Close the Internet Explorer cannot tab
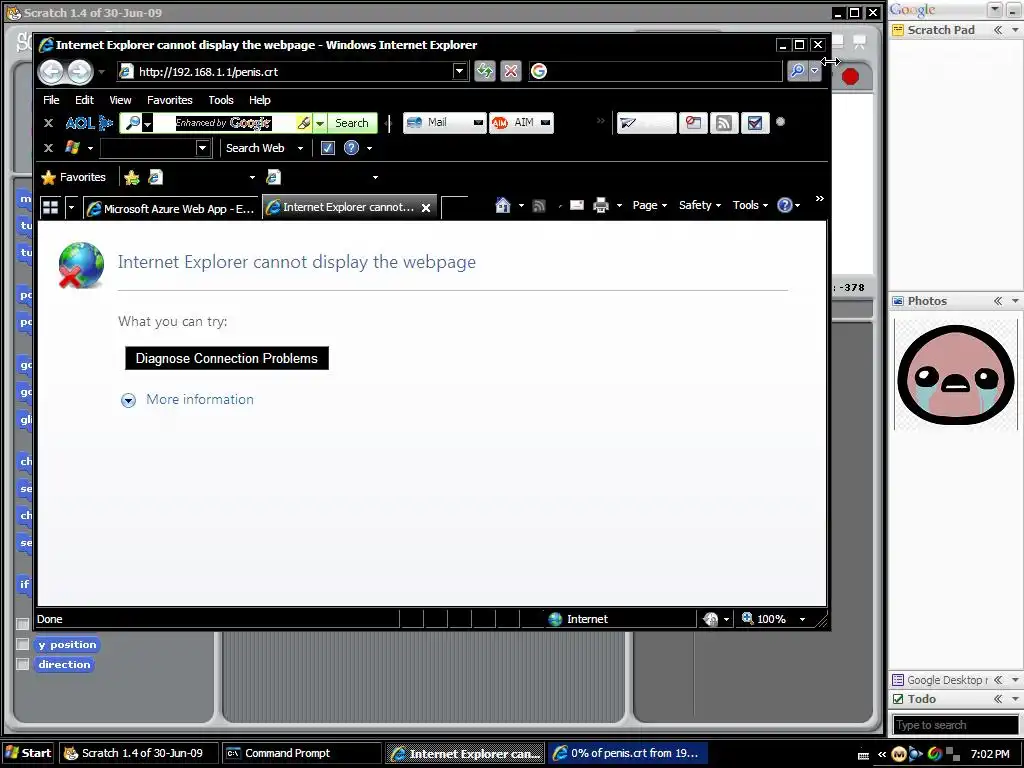This screenshot has height=768, width=1024. tap(426, 208)
